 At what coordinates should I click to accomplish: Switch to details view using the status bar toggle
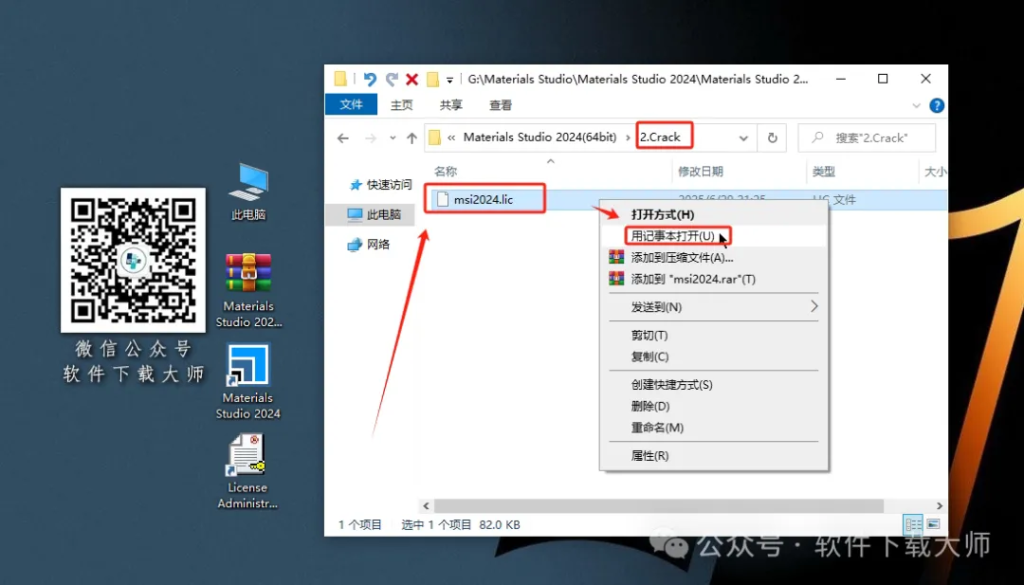click(x=913, y=523)
